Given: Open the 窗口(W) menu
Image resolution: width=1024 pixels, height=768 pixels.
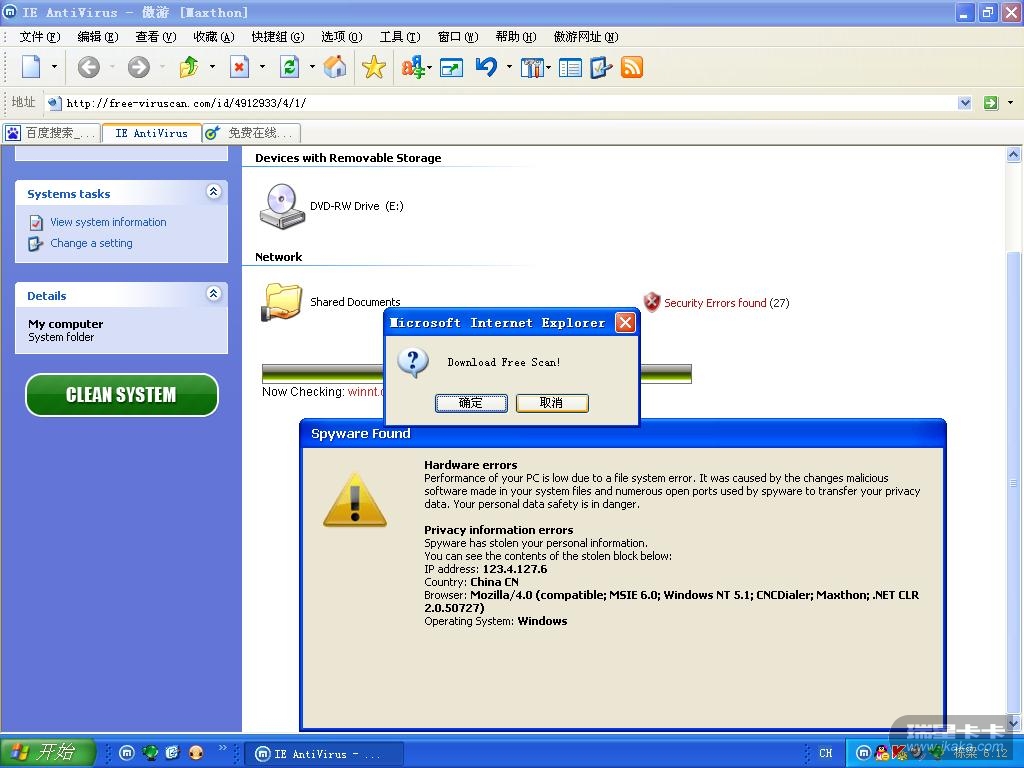Looking at the screenshot, I should (458, 37).
